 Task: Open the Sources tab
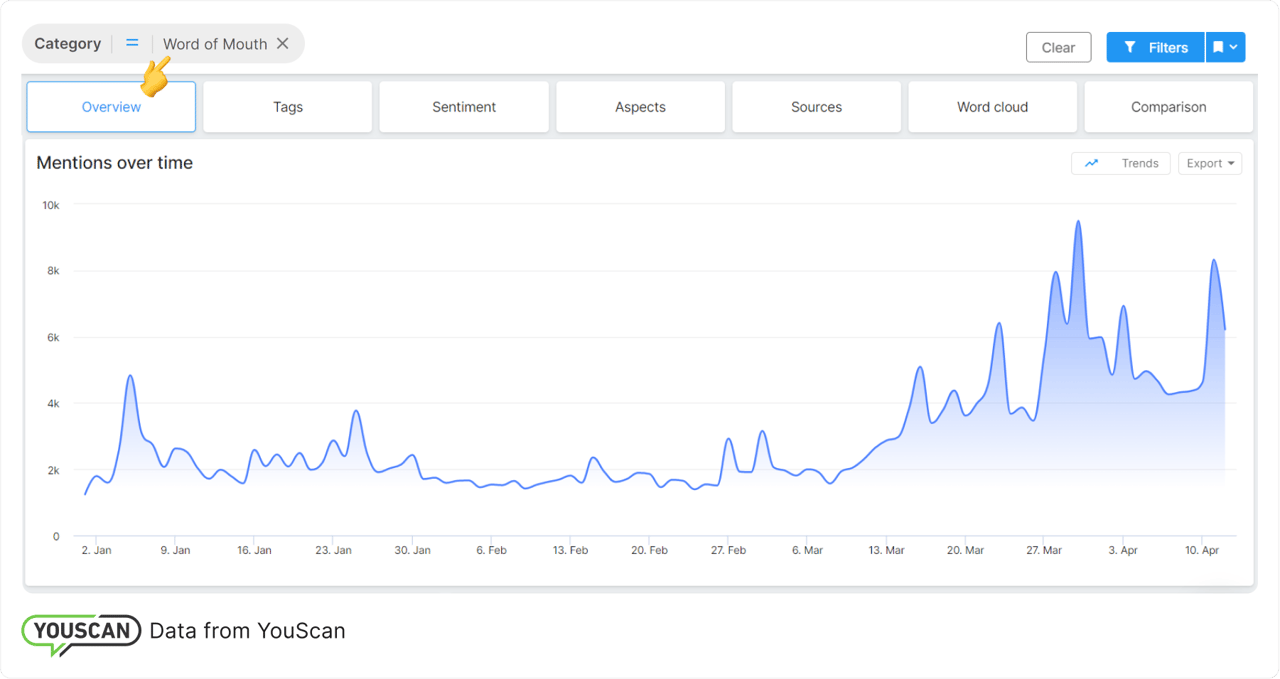coord(816,107)
